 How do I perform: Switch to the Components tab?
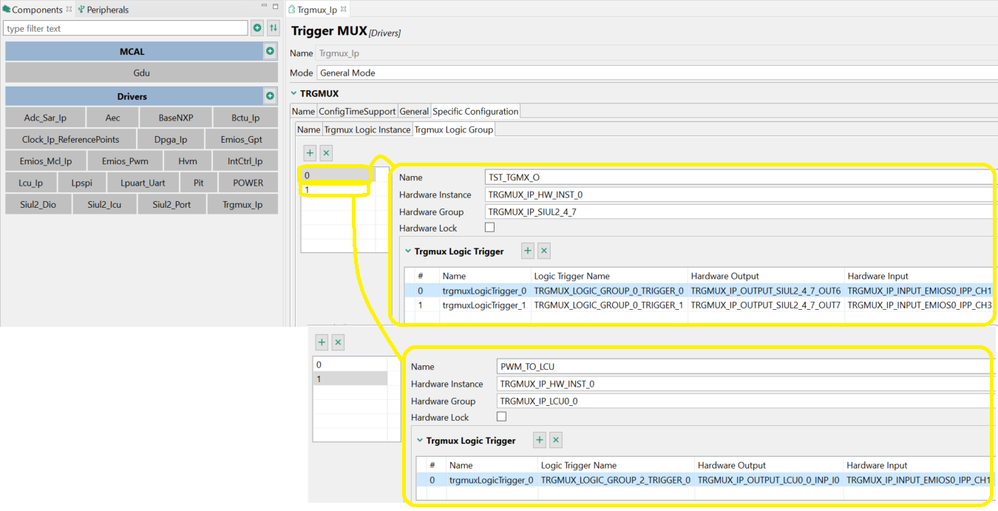click(37, 10)
